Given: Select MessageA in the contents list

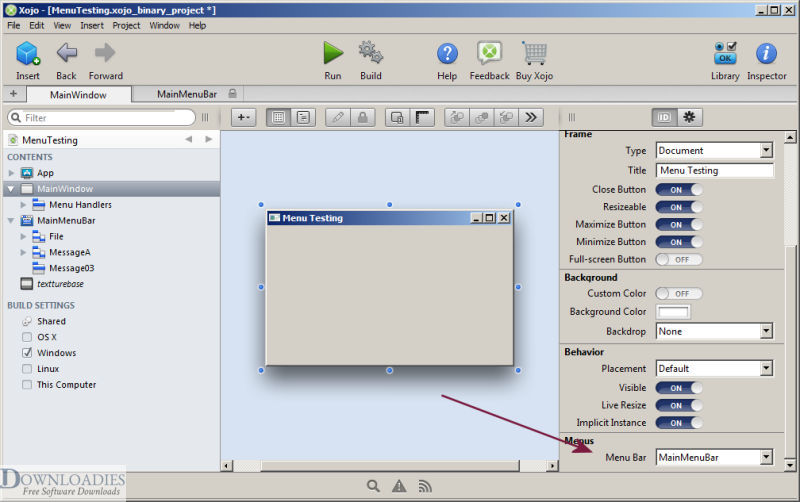Looking at the screenshot, I should [x=69, y=252].
